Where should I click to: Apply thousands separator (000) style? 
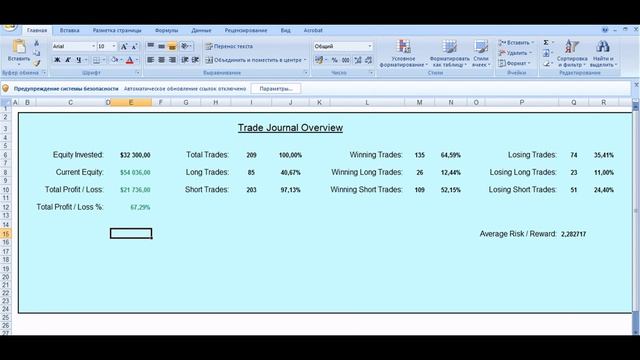pos(346,60)
